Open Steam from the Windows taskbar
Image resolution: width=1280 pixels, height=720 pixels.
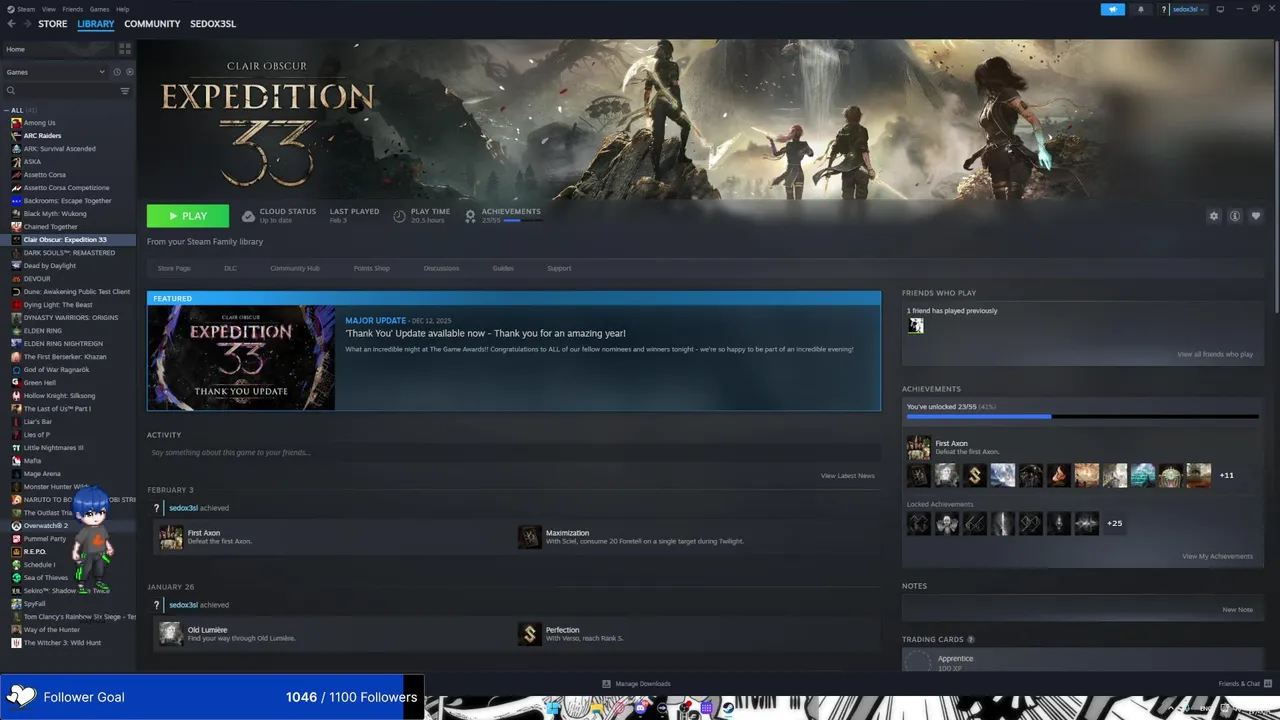[728, 708]
